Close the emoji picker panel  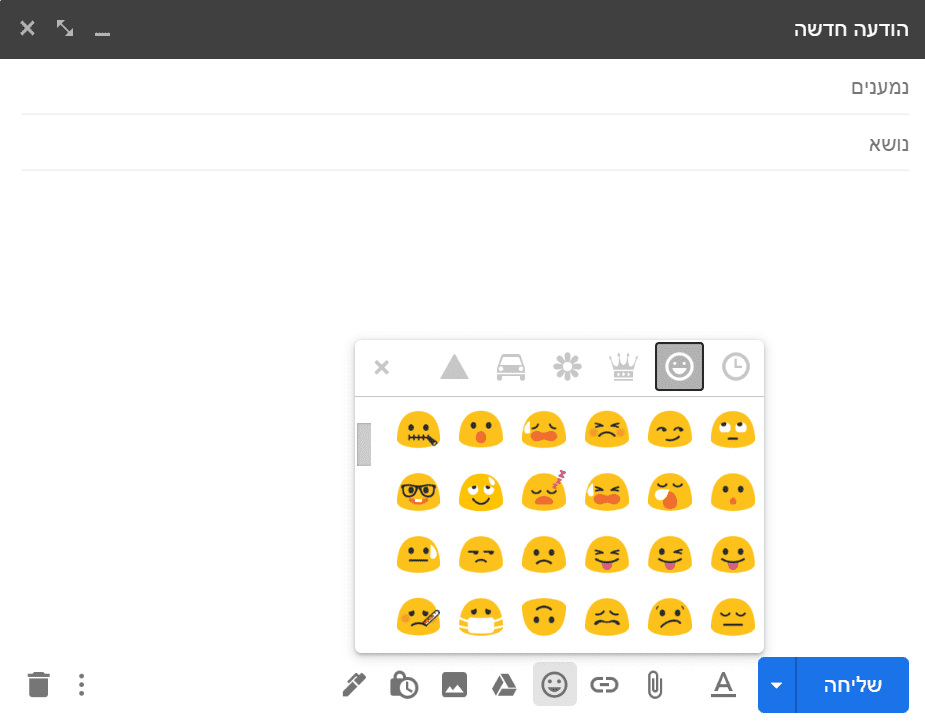tap(382, 367)
